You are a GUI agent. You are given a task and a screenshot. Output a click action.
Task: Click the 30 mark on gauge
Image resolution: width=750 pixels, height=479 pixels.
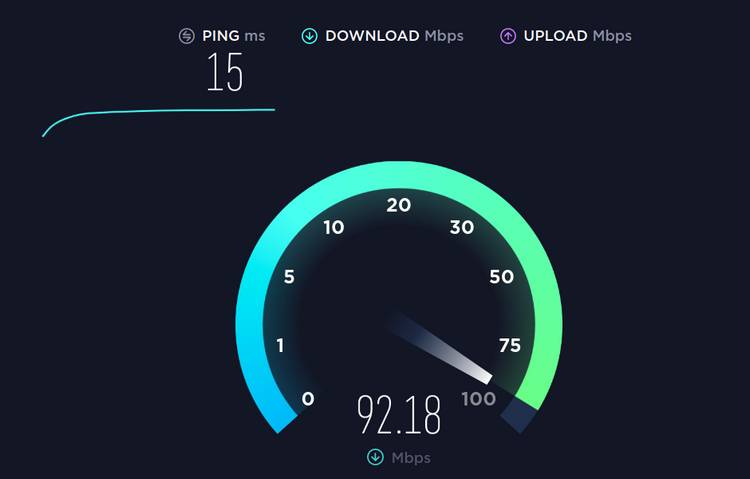(x=462, y=227)
